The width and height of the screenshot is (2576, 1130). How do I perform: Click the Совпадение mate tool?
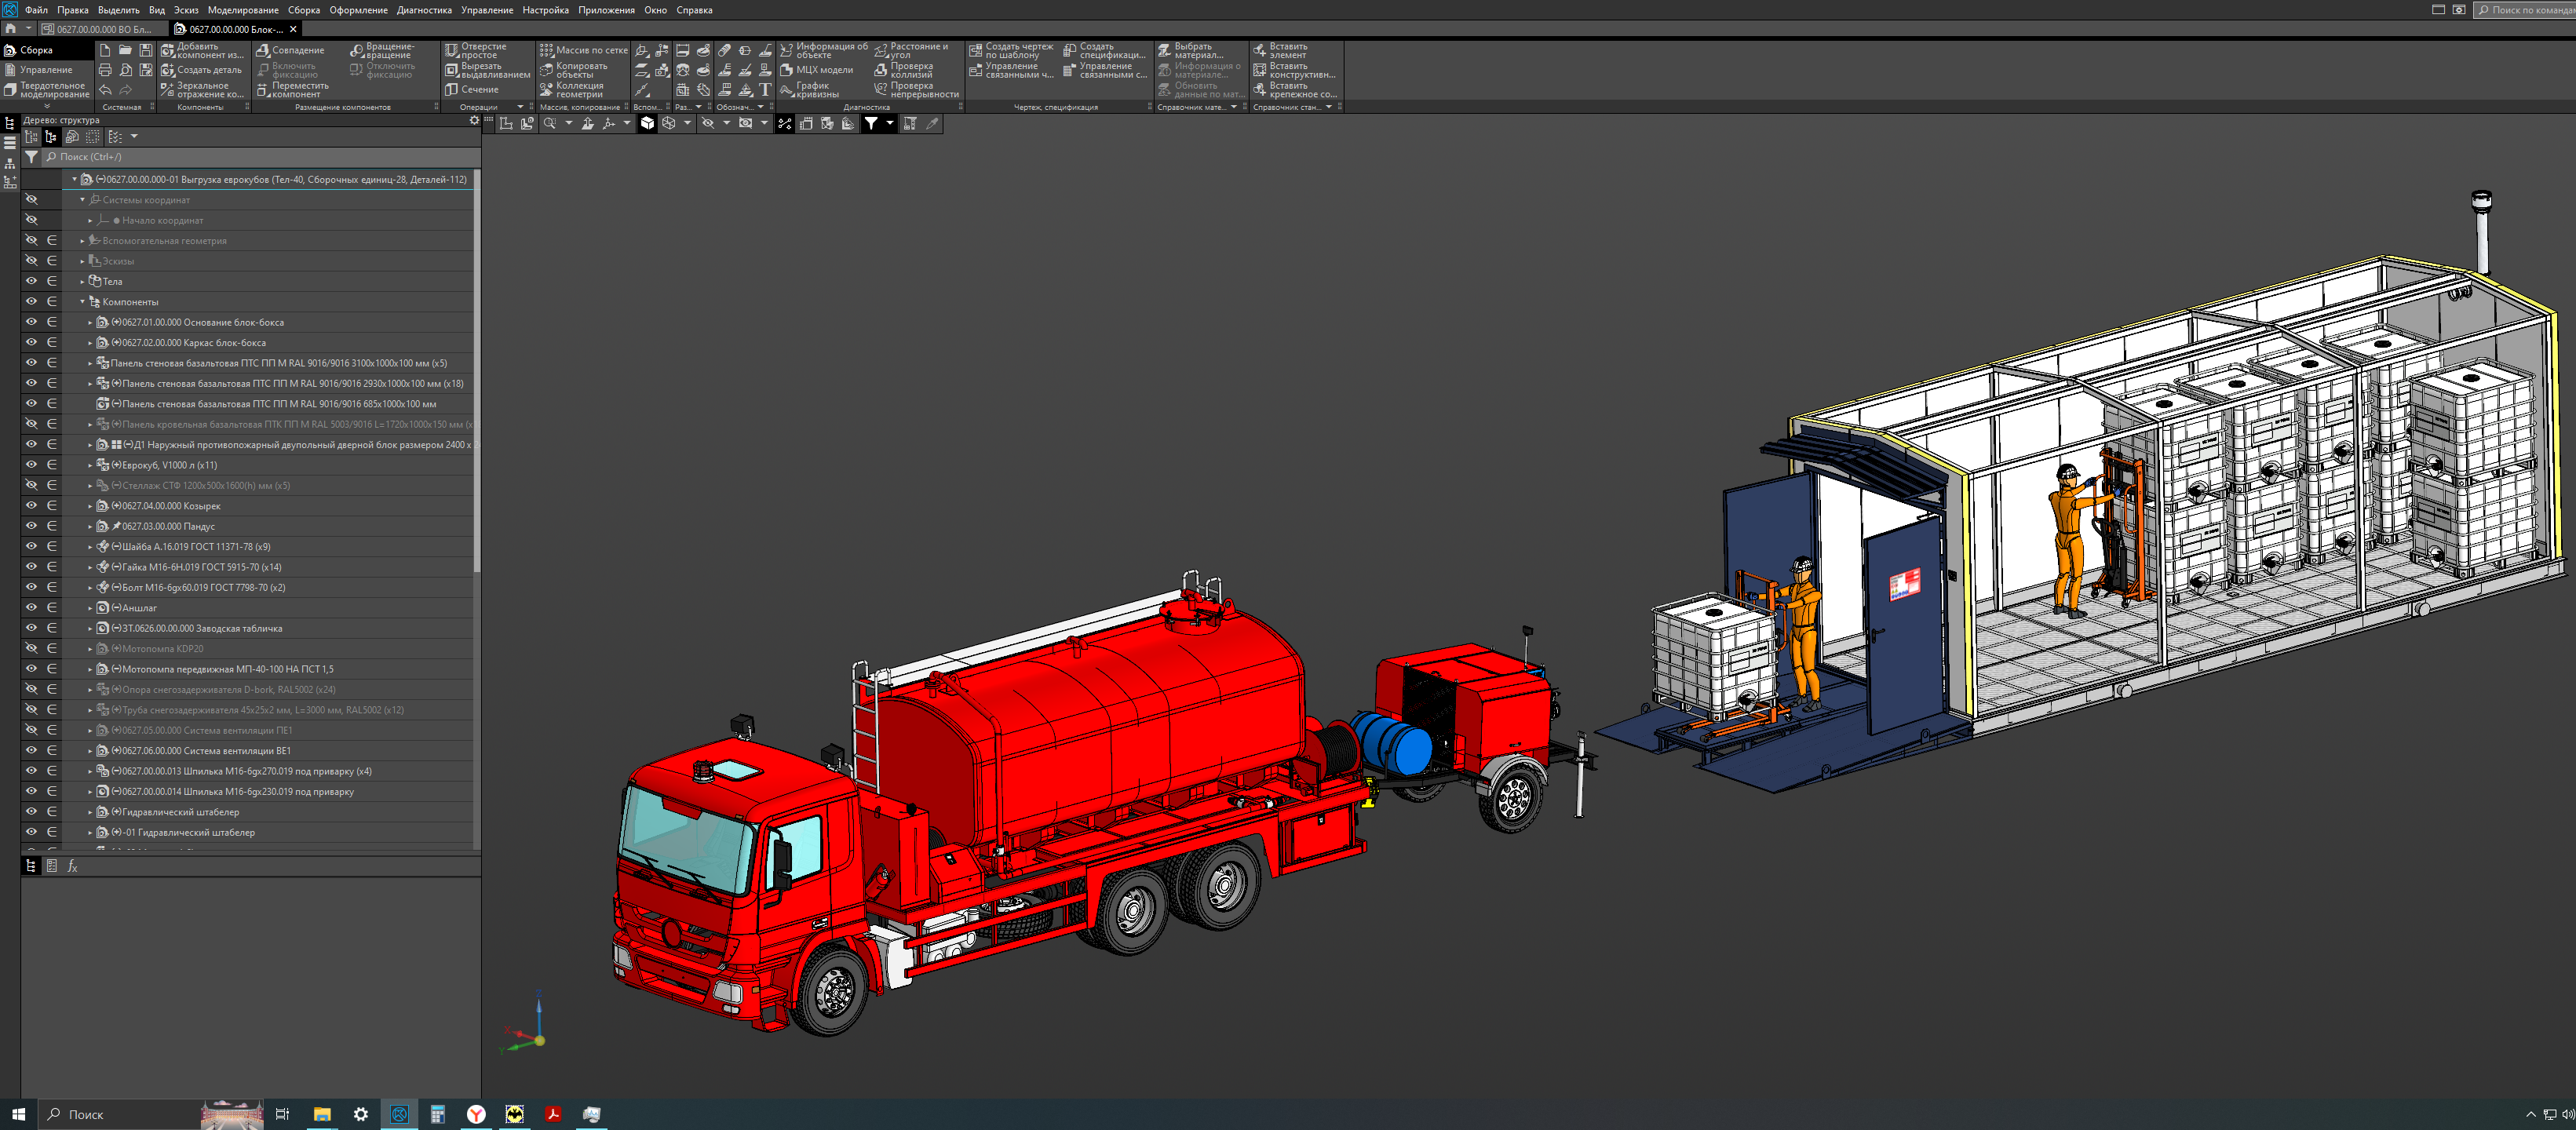coord(263,50)
